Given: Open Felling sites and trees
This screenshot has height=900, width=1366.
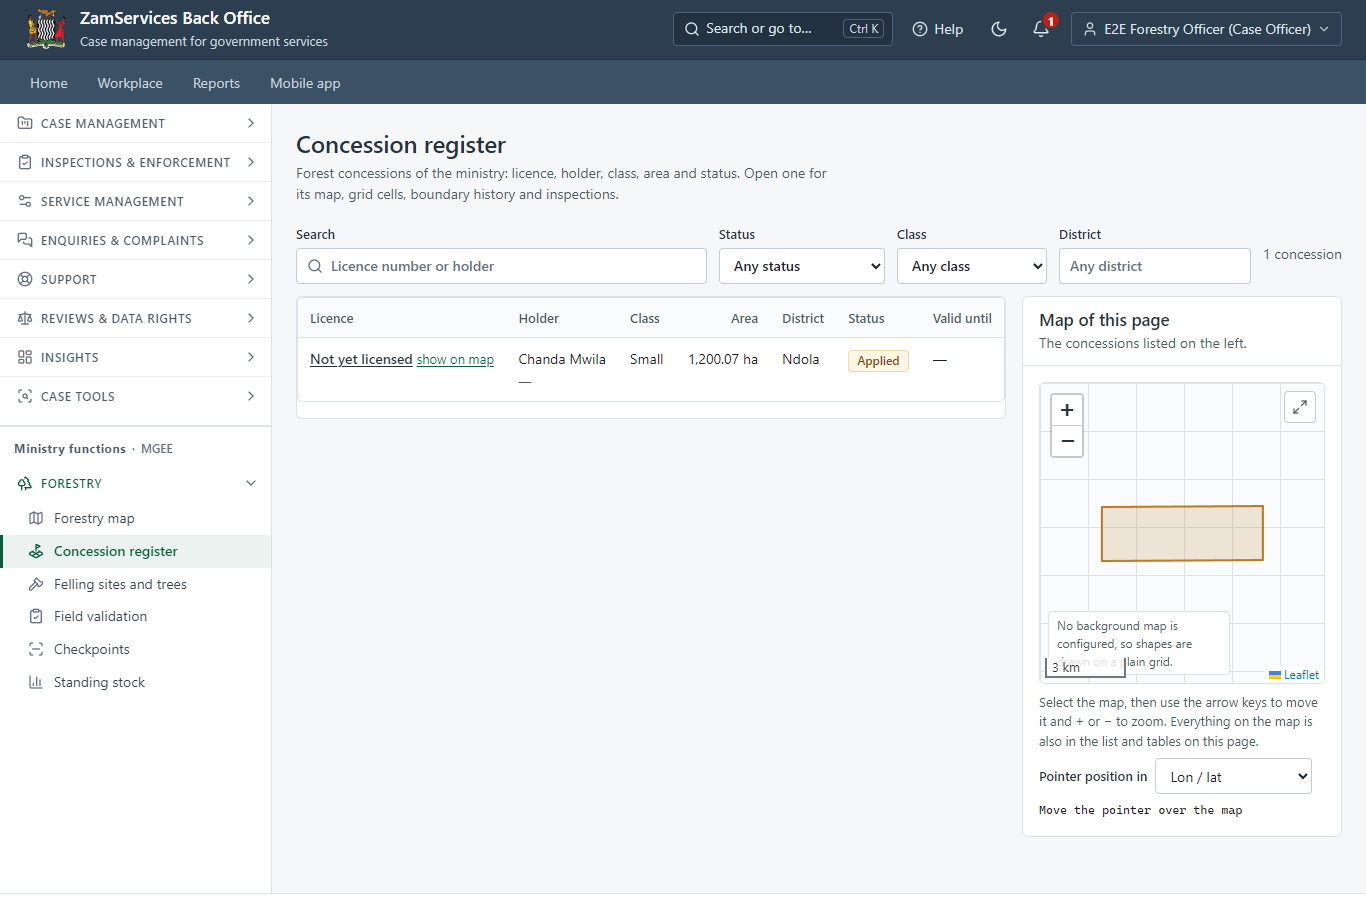Looking at the screenshot, I should point(135,584).
